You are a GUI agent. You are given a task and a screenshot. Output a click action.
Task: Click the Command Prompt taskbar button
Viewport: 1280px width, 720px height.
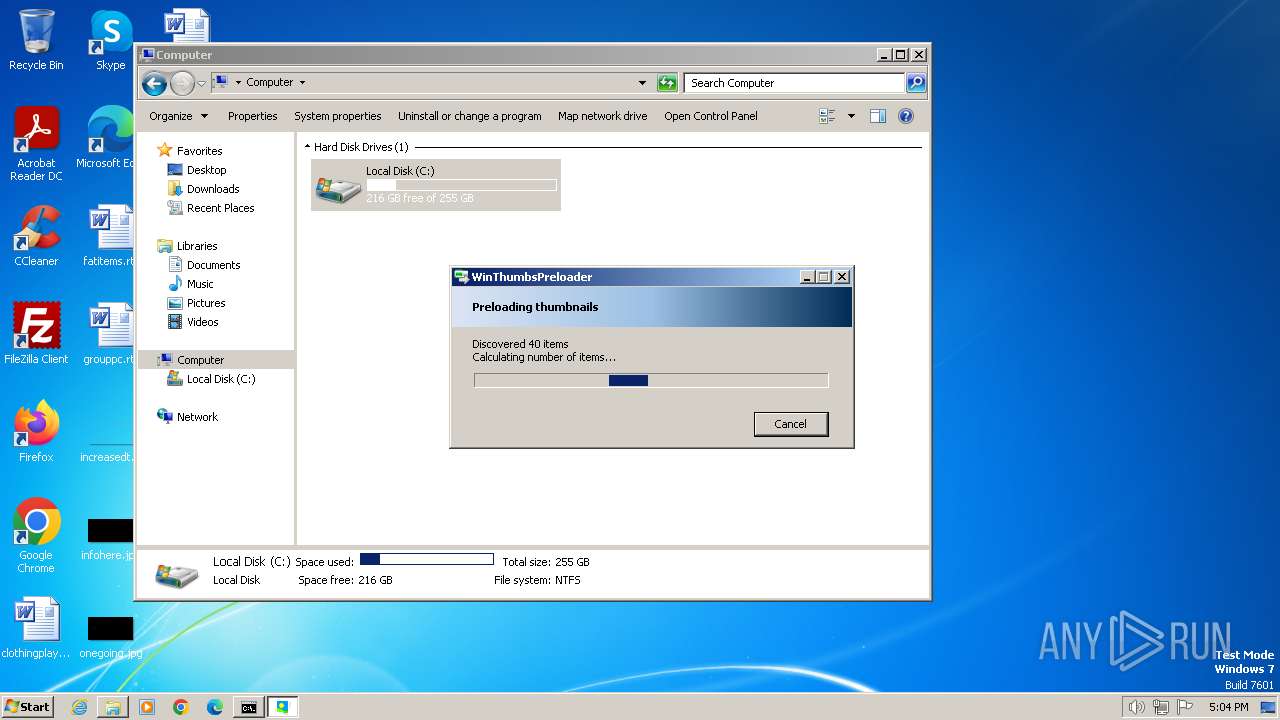click(x=249, y=707)
